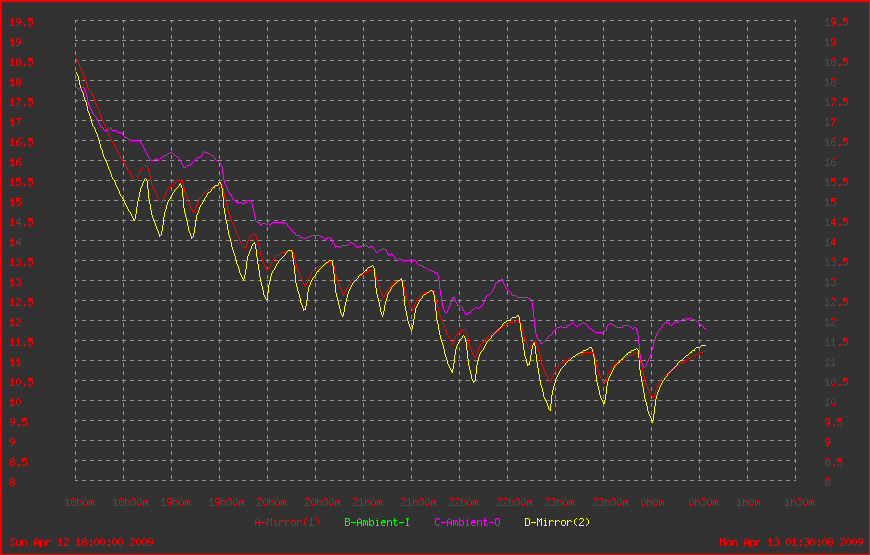Click the 8 value on the left axis
This screenshot has height=555, width=870.
pos(12,482)
